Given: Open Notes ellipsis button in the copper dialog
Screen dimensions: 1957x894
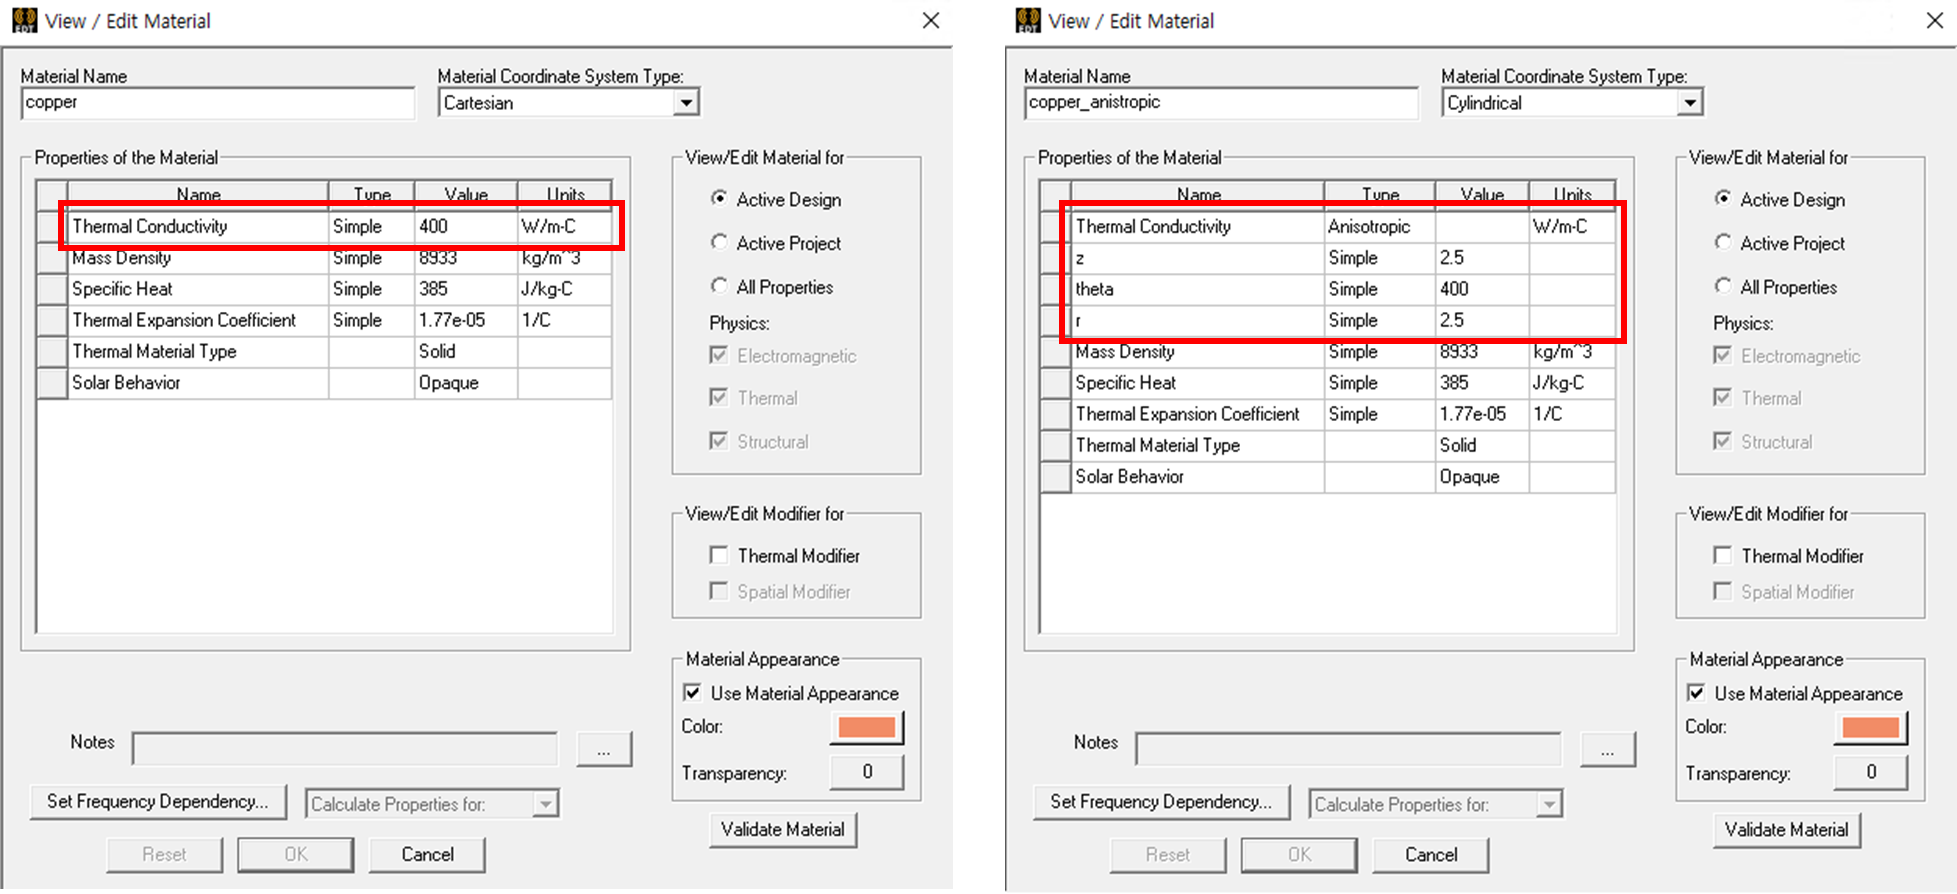Looking at the screenshot, I should (x=604, y=749).
